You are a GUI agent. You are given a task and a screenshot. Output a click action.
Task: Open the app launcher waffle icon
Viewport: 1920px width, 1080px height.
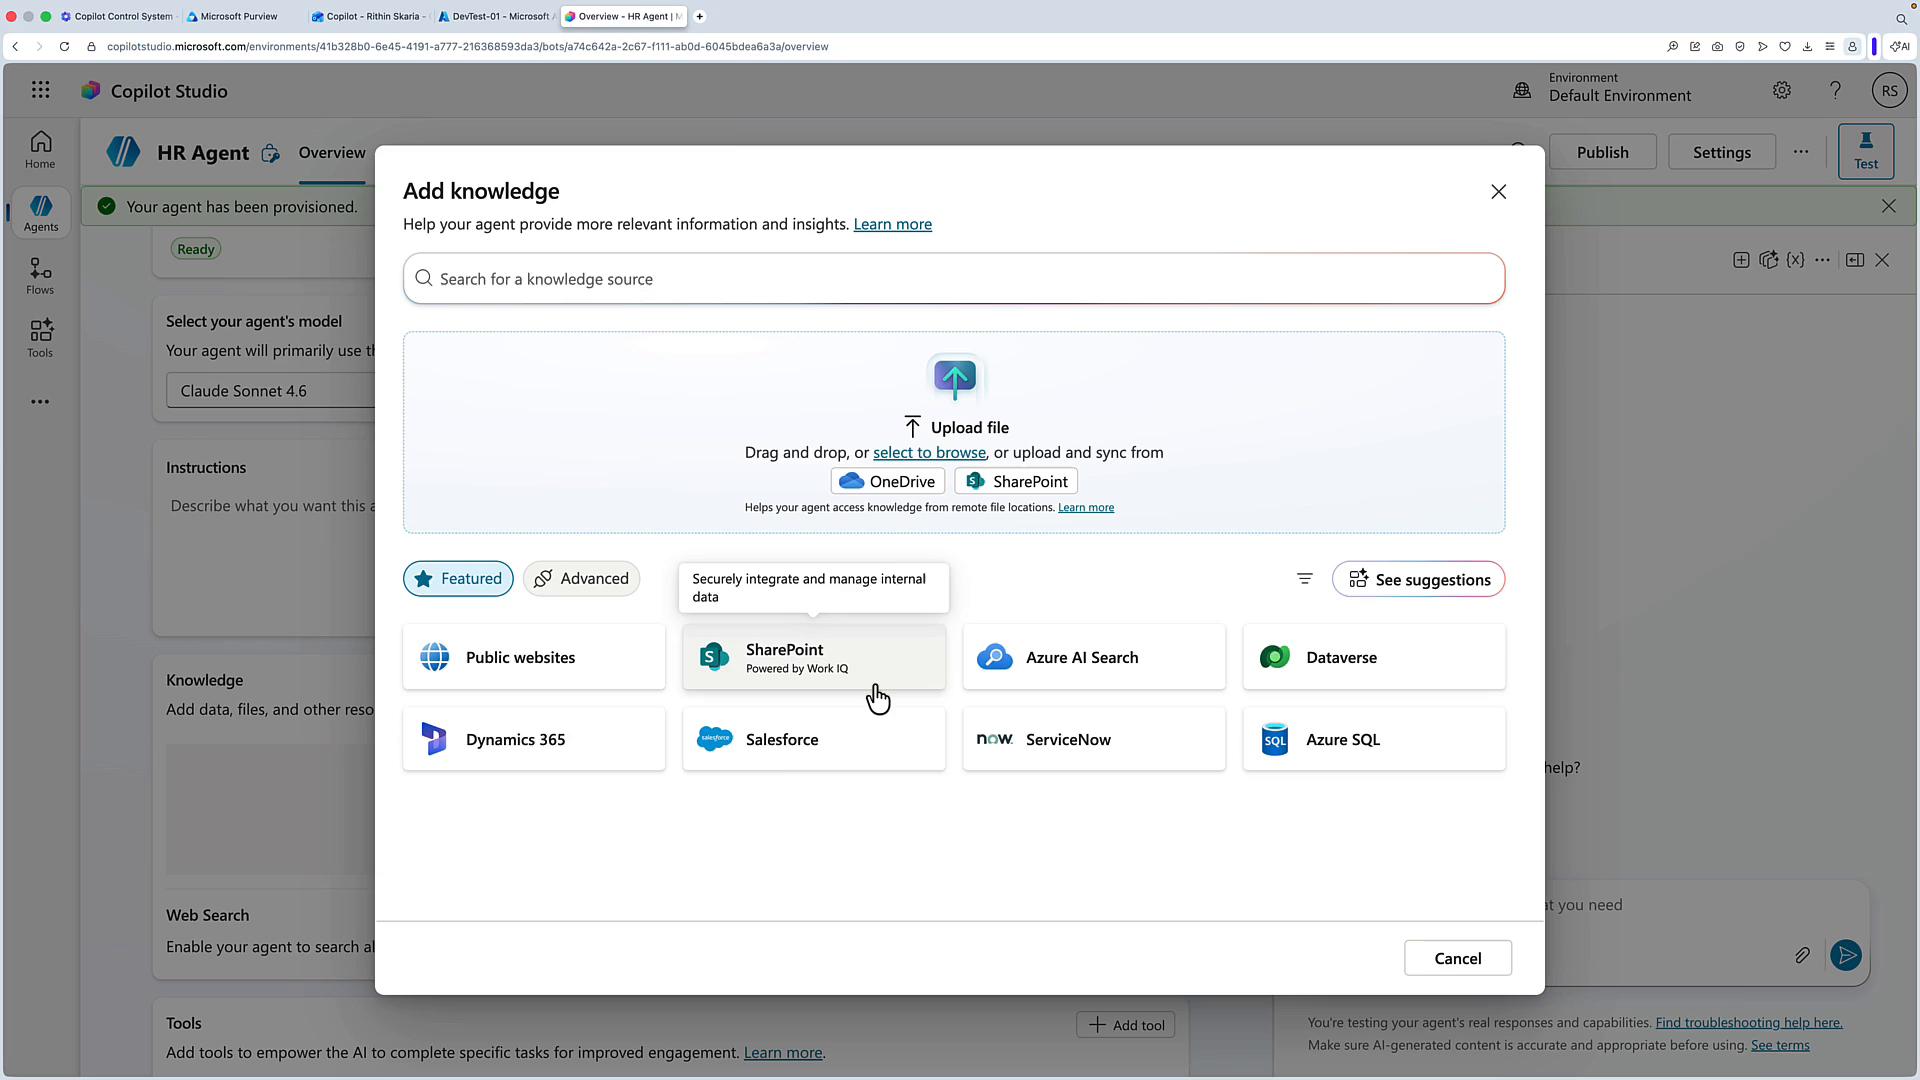tap(40, 90)
